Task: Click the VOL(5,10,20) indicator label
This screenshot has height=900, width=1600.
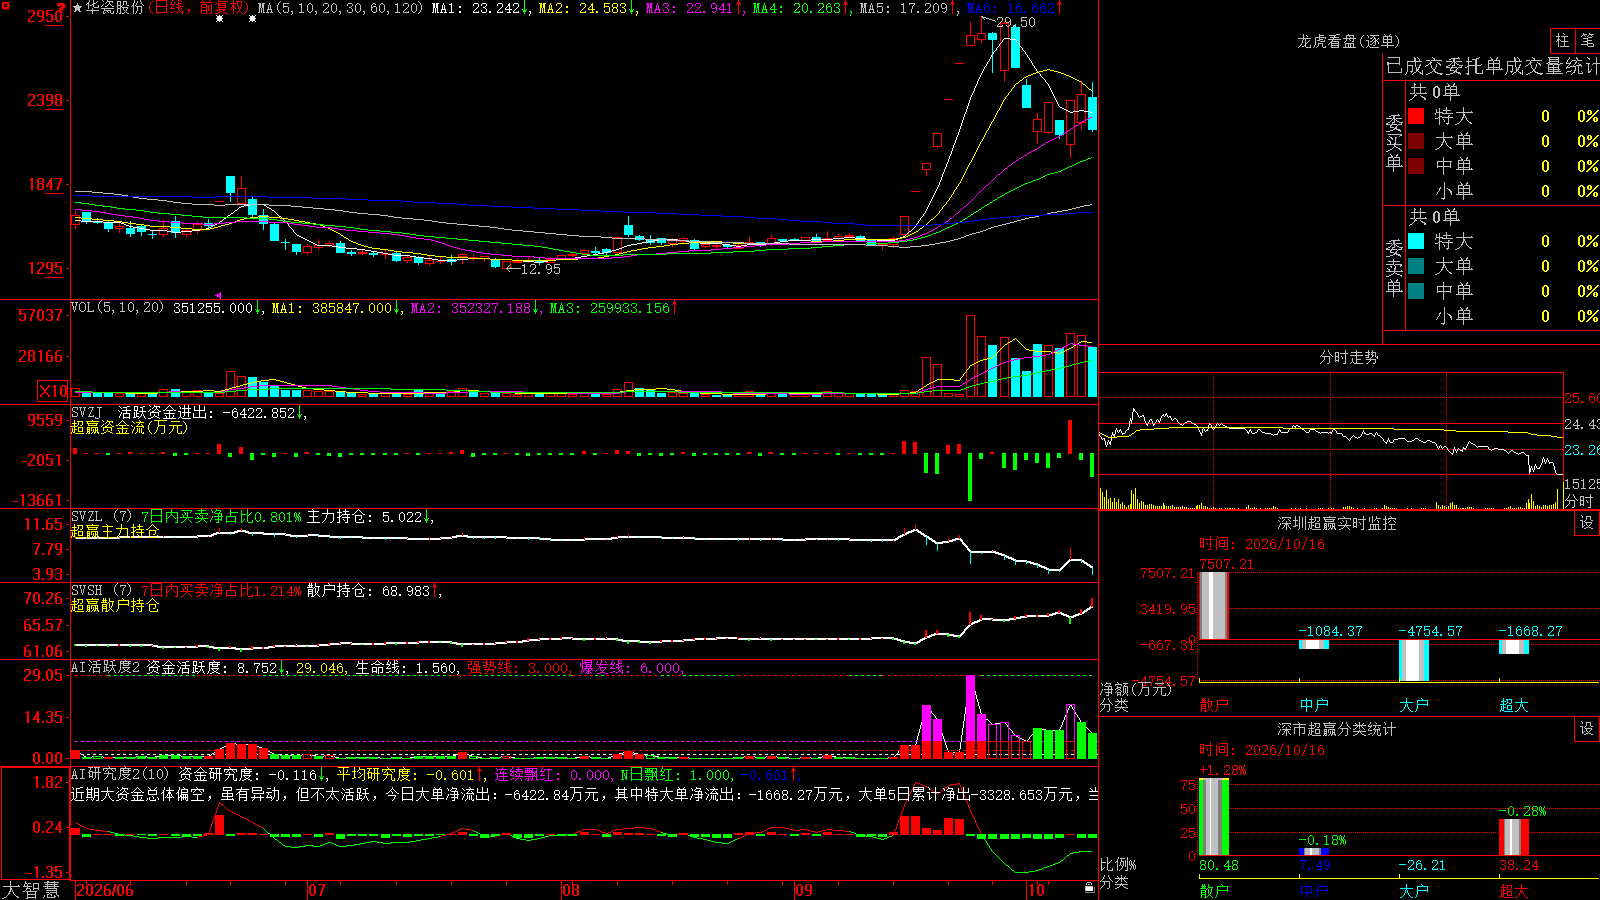Action: pyautogui.click(x=118, y=308)
